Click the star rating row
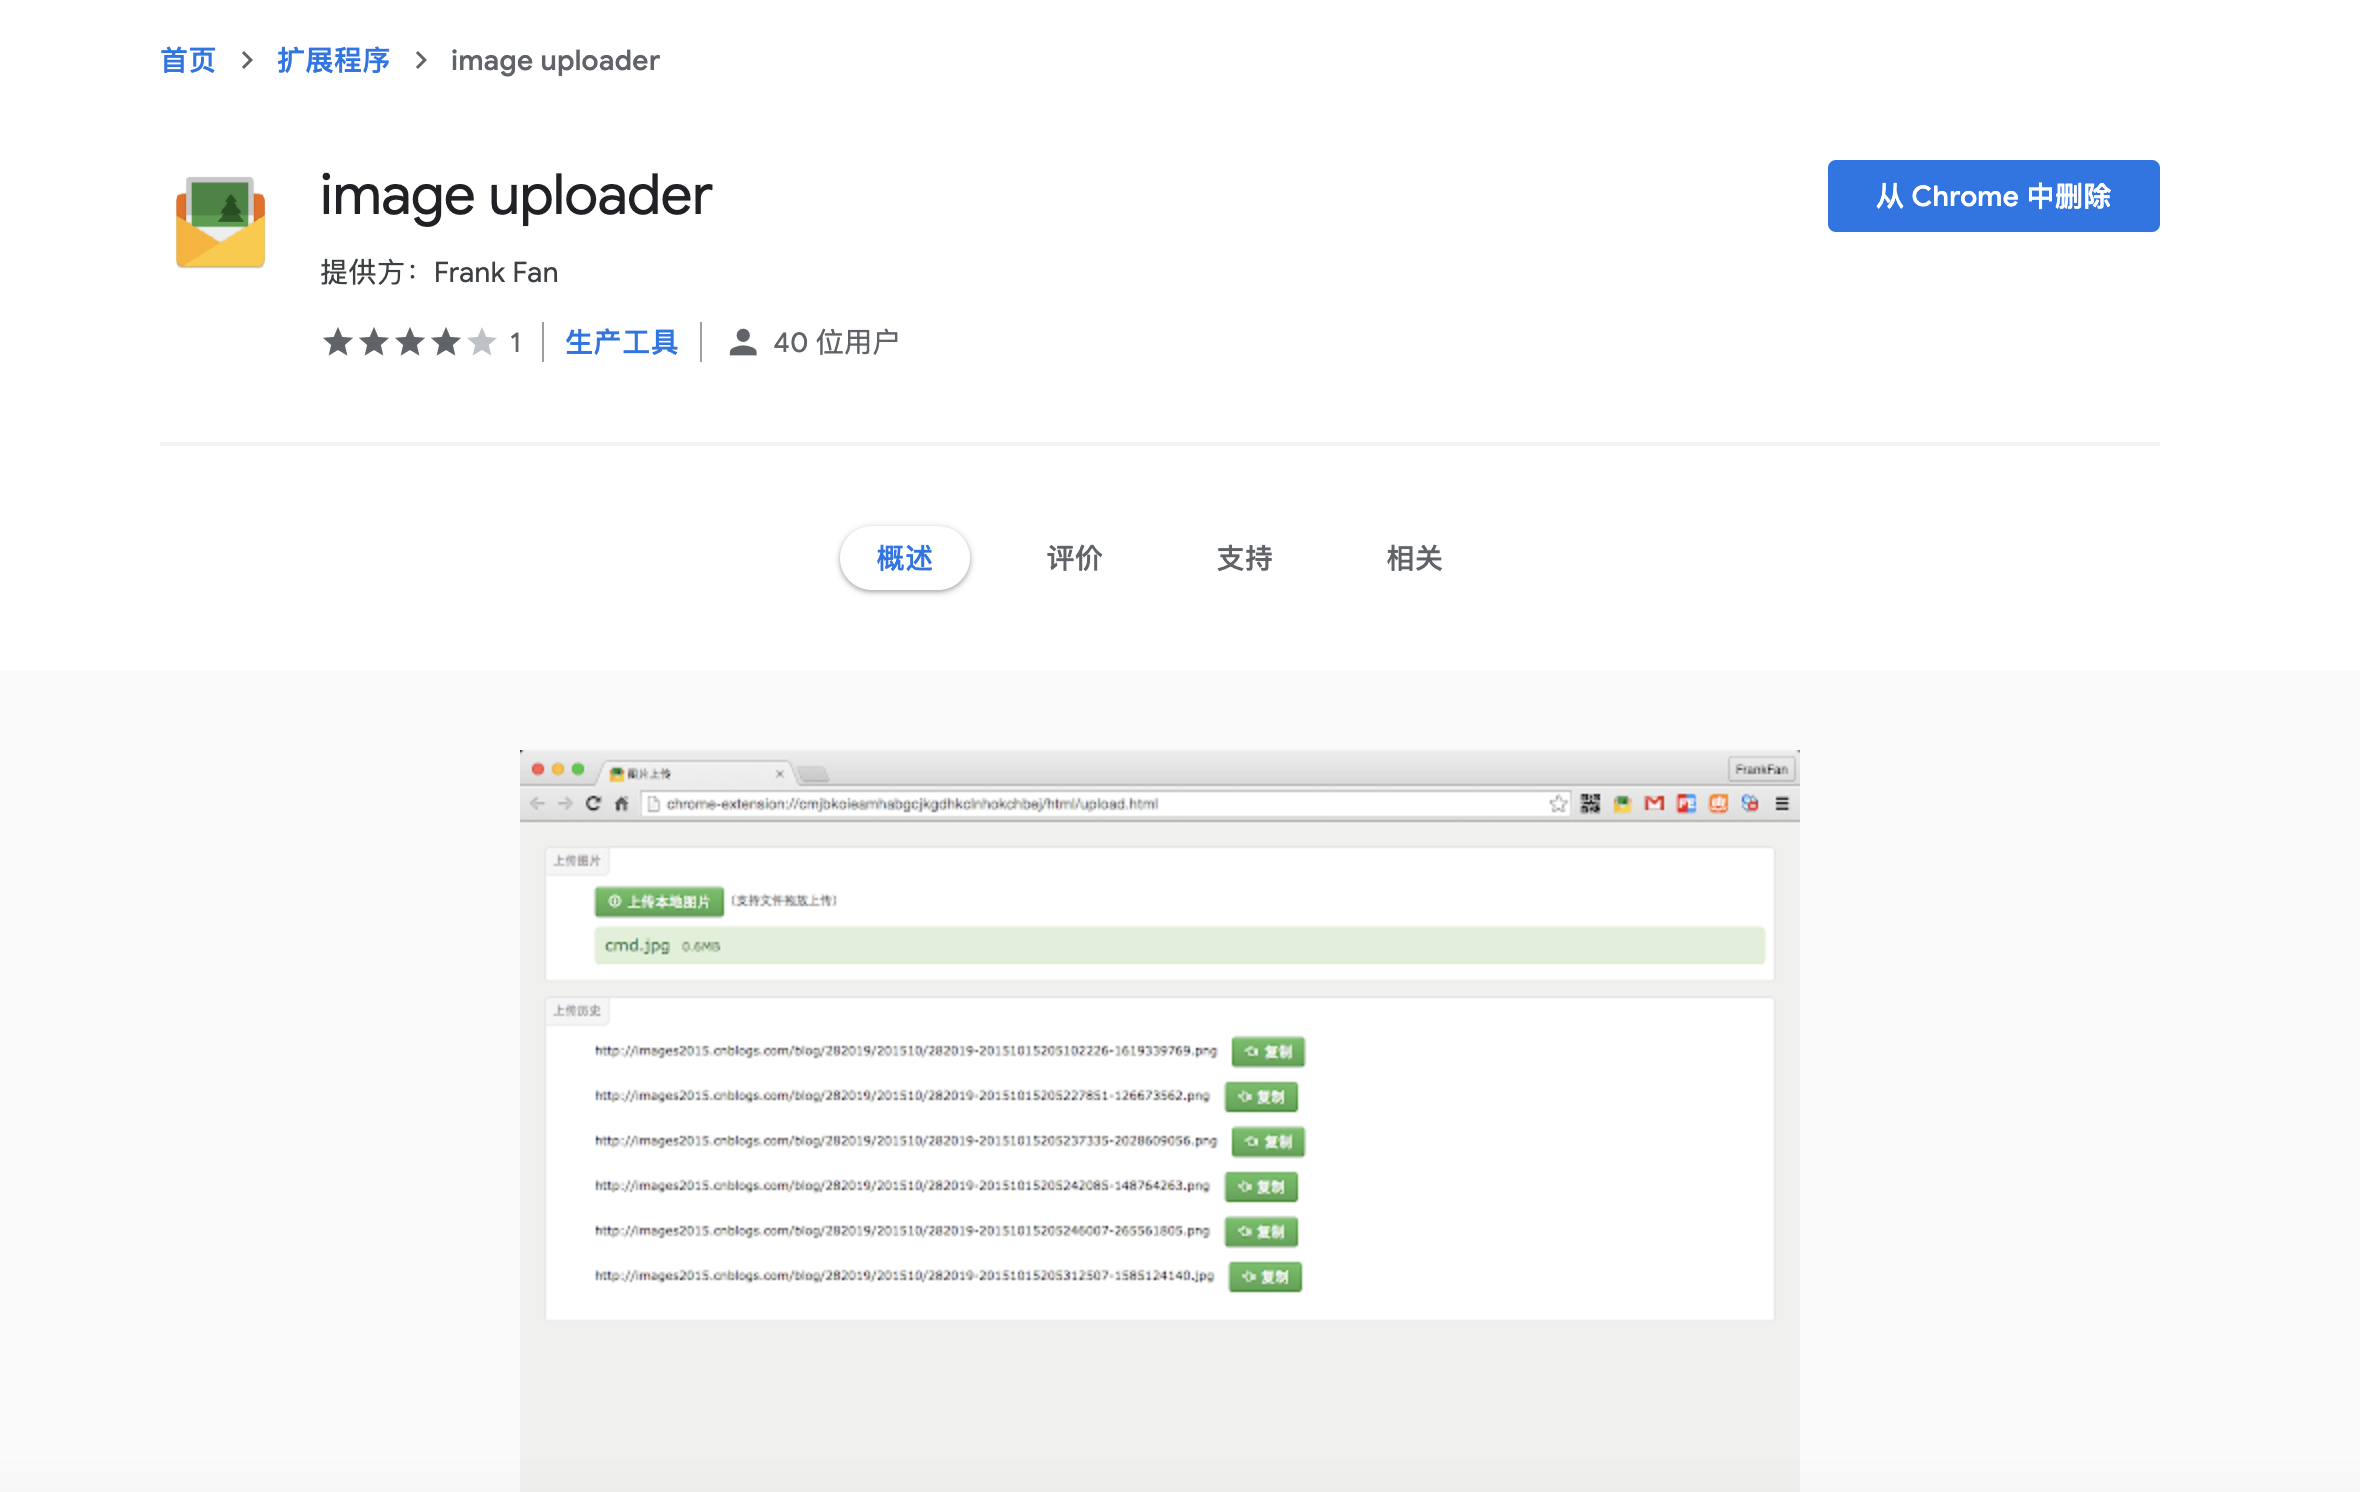Image resolution: width=2360 pixels, height=1492 pixels. (409, 342)
